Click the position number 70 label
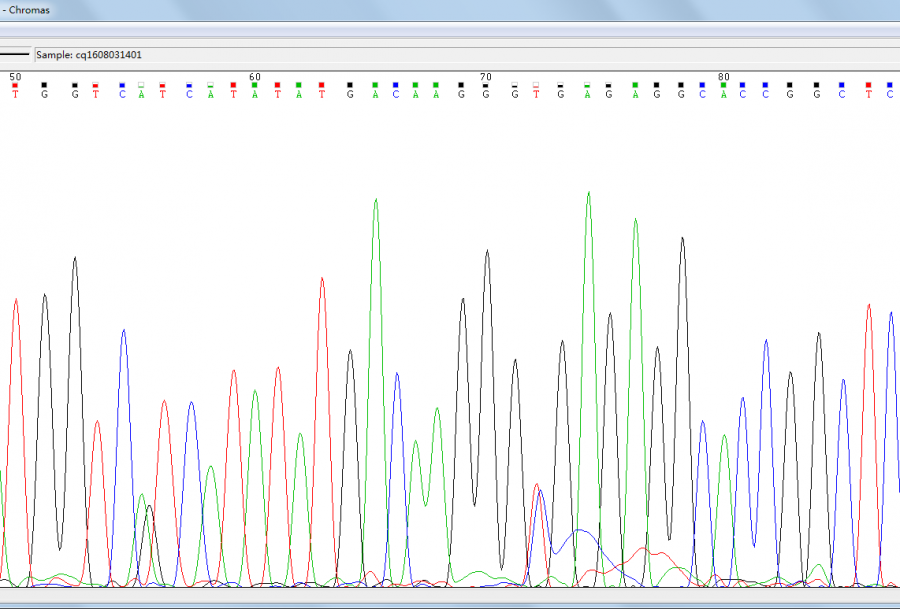 click(486, 77)
